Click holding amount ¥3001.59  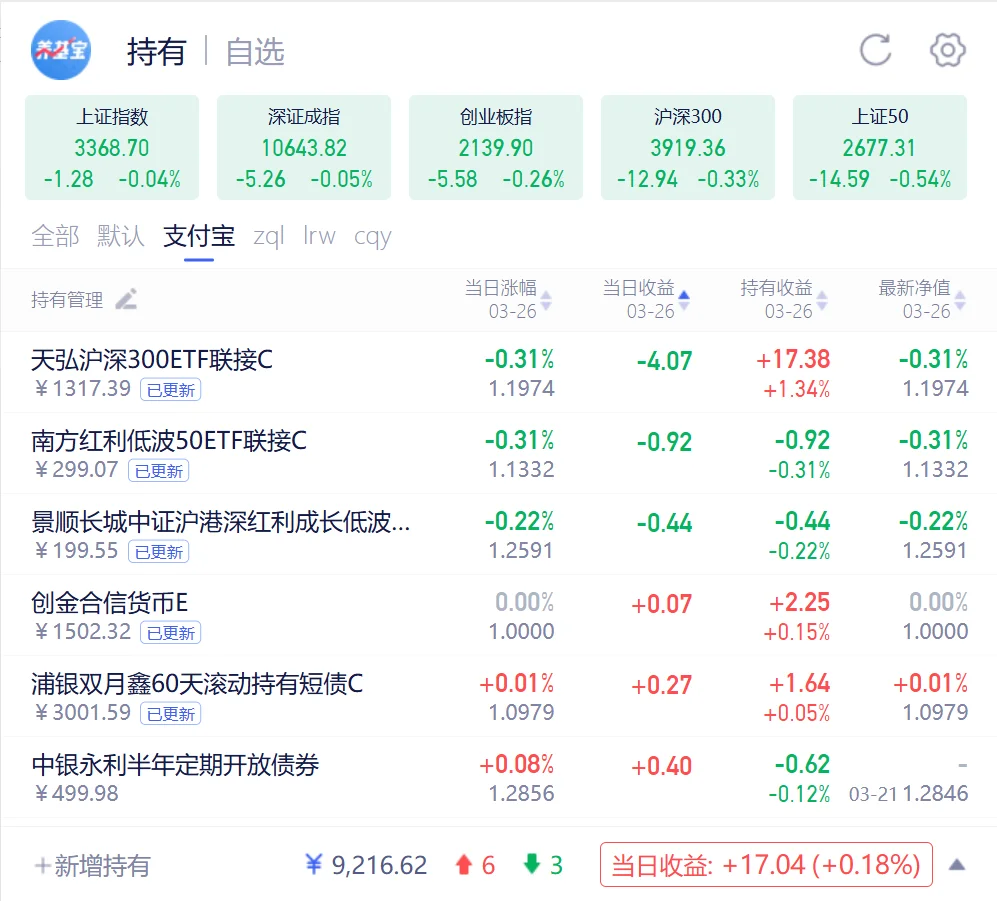pyautogui.click(x=83, y=712)
